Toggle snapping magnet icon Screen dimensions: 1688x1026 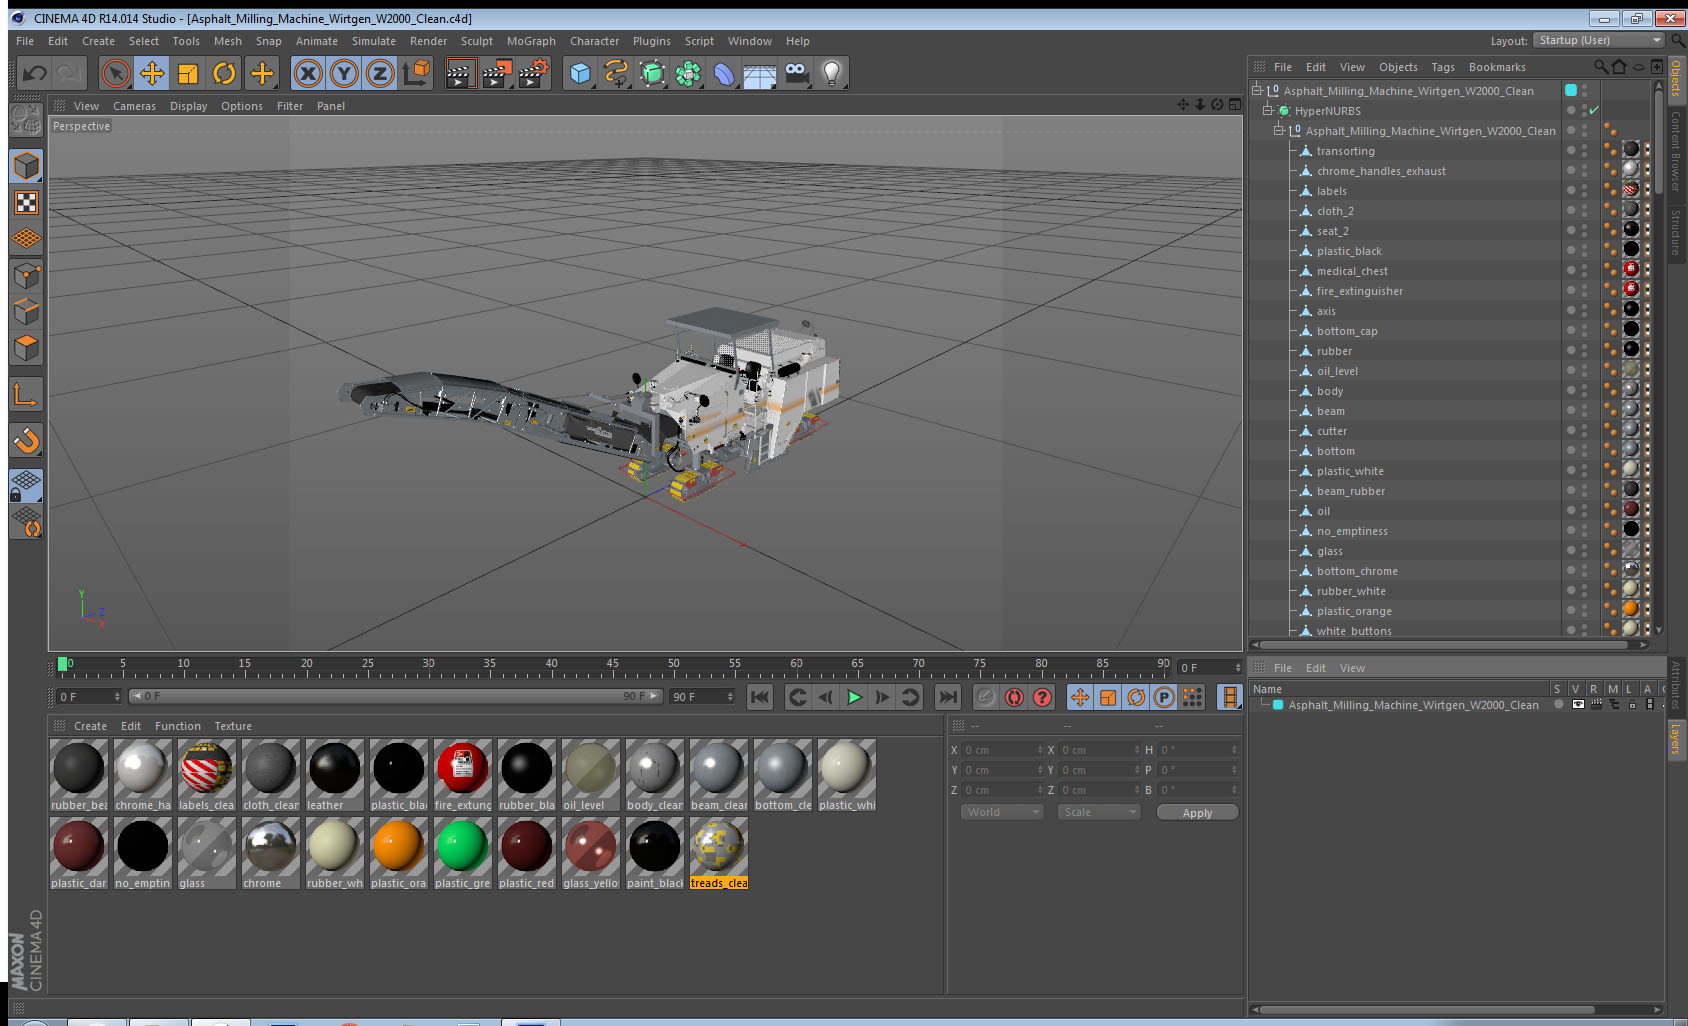tap(26, 440)
